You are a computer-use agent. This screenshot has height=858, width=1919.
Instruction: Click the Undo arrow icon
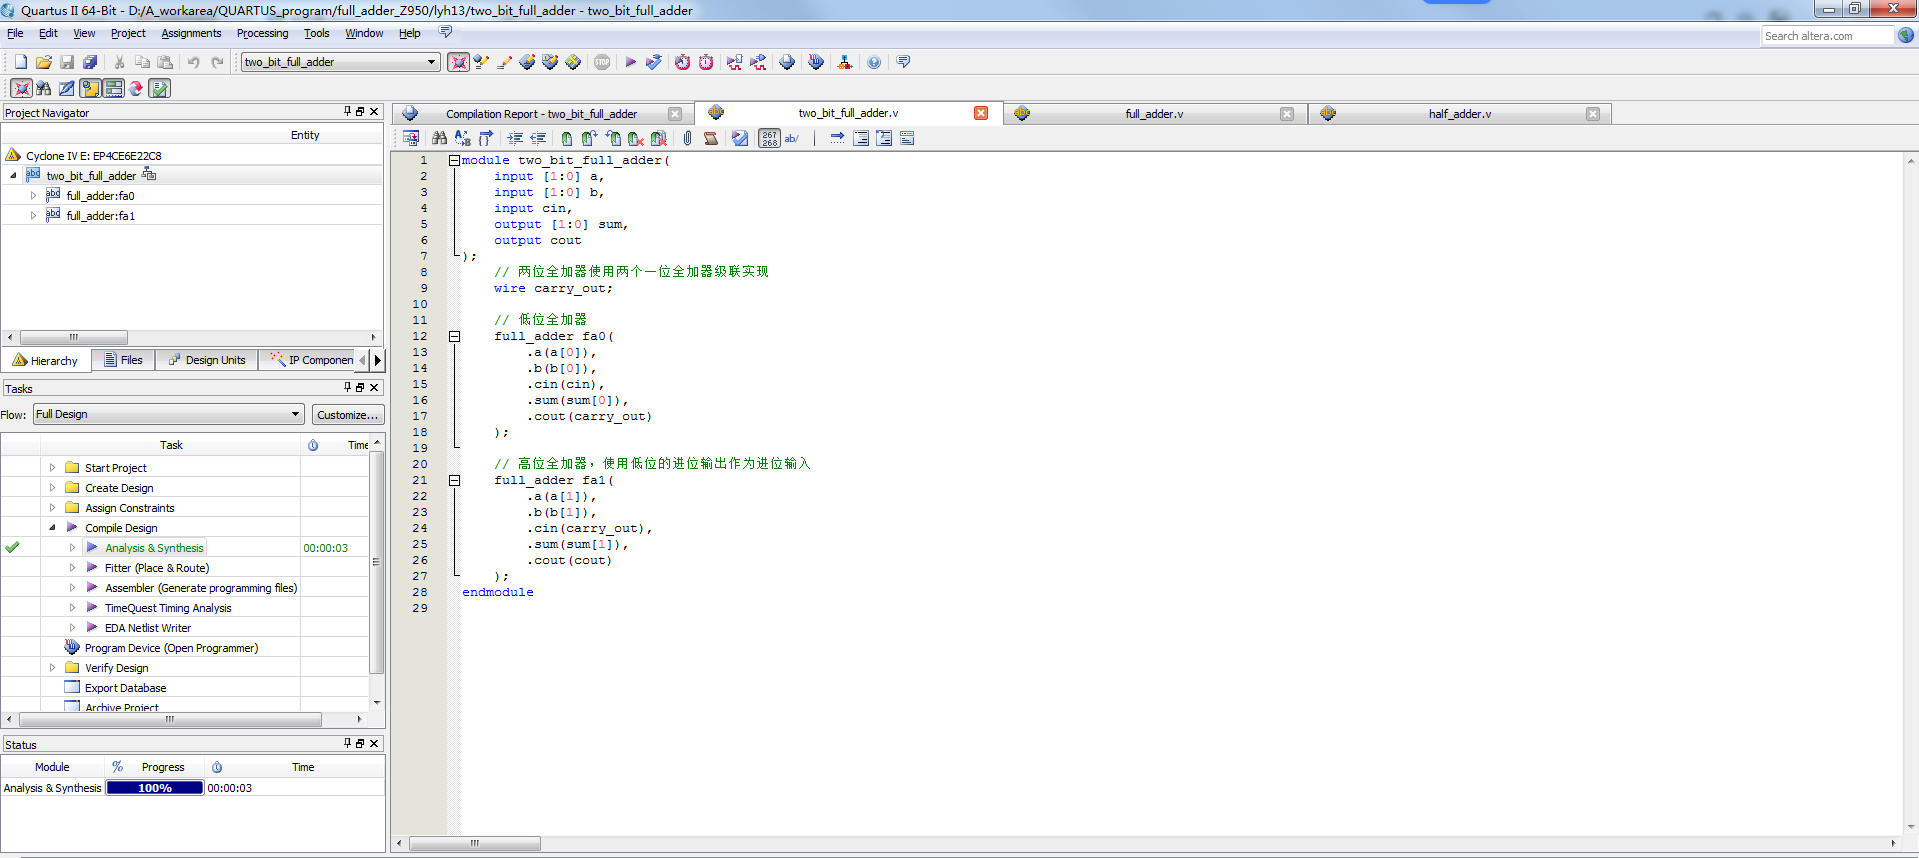coord(193,62)
